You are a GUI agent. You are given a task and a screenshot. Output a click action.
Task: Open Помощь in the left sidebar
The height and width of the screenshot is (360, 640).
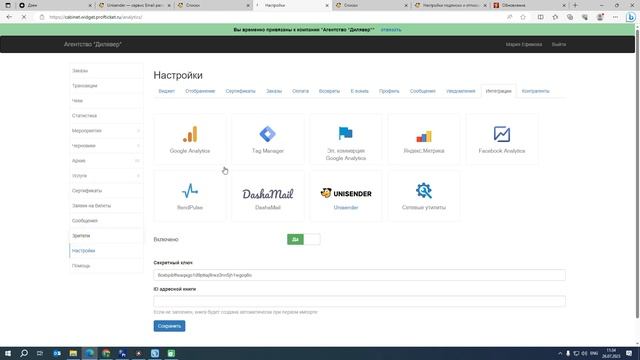[106, 266]
